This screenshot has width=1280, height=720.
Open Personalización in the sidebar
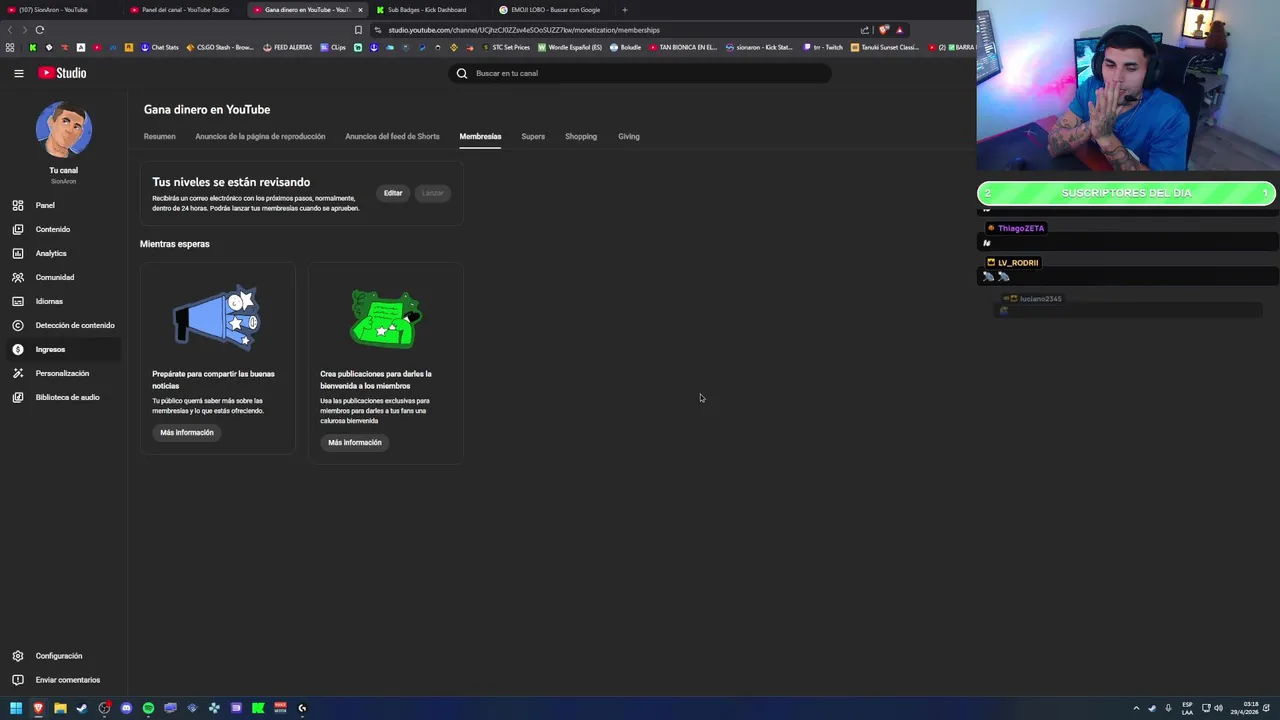point(61,373)
